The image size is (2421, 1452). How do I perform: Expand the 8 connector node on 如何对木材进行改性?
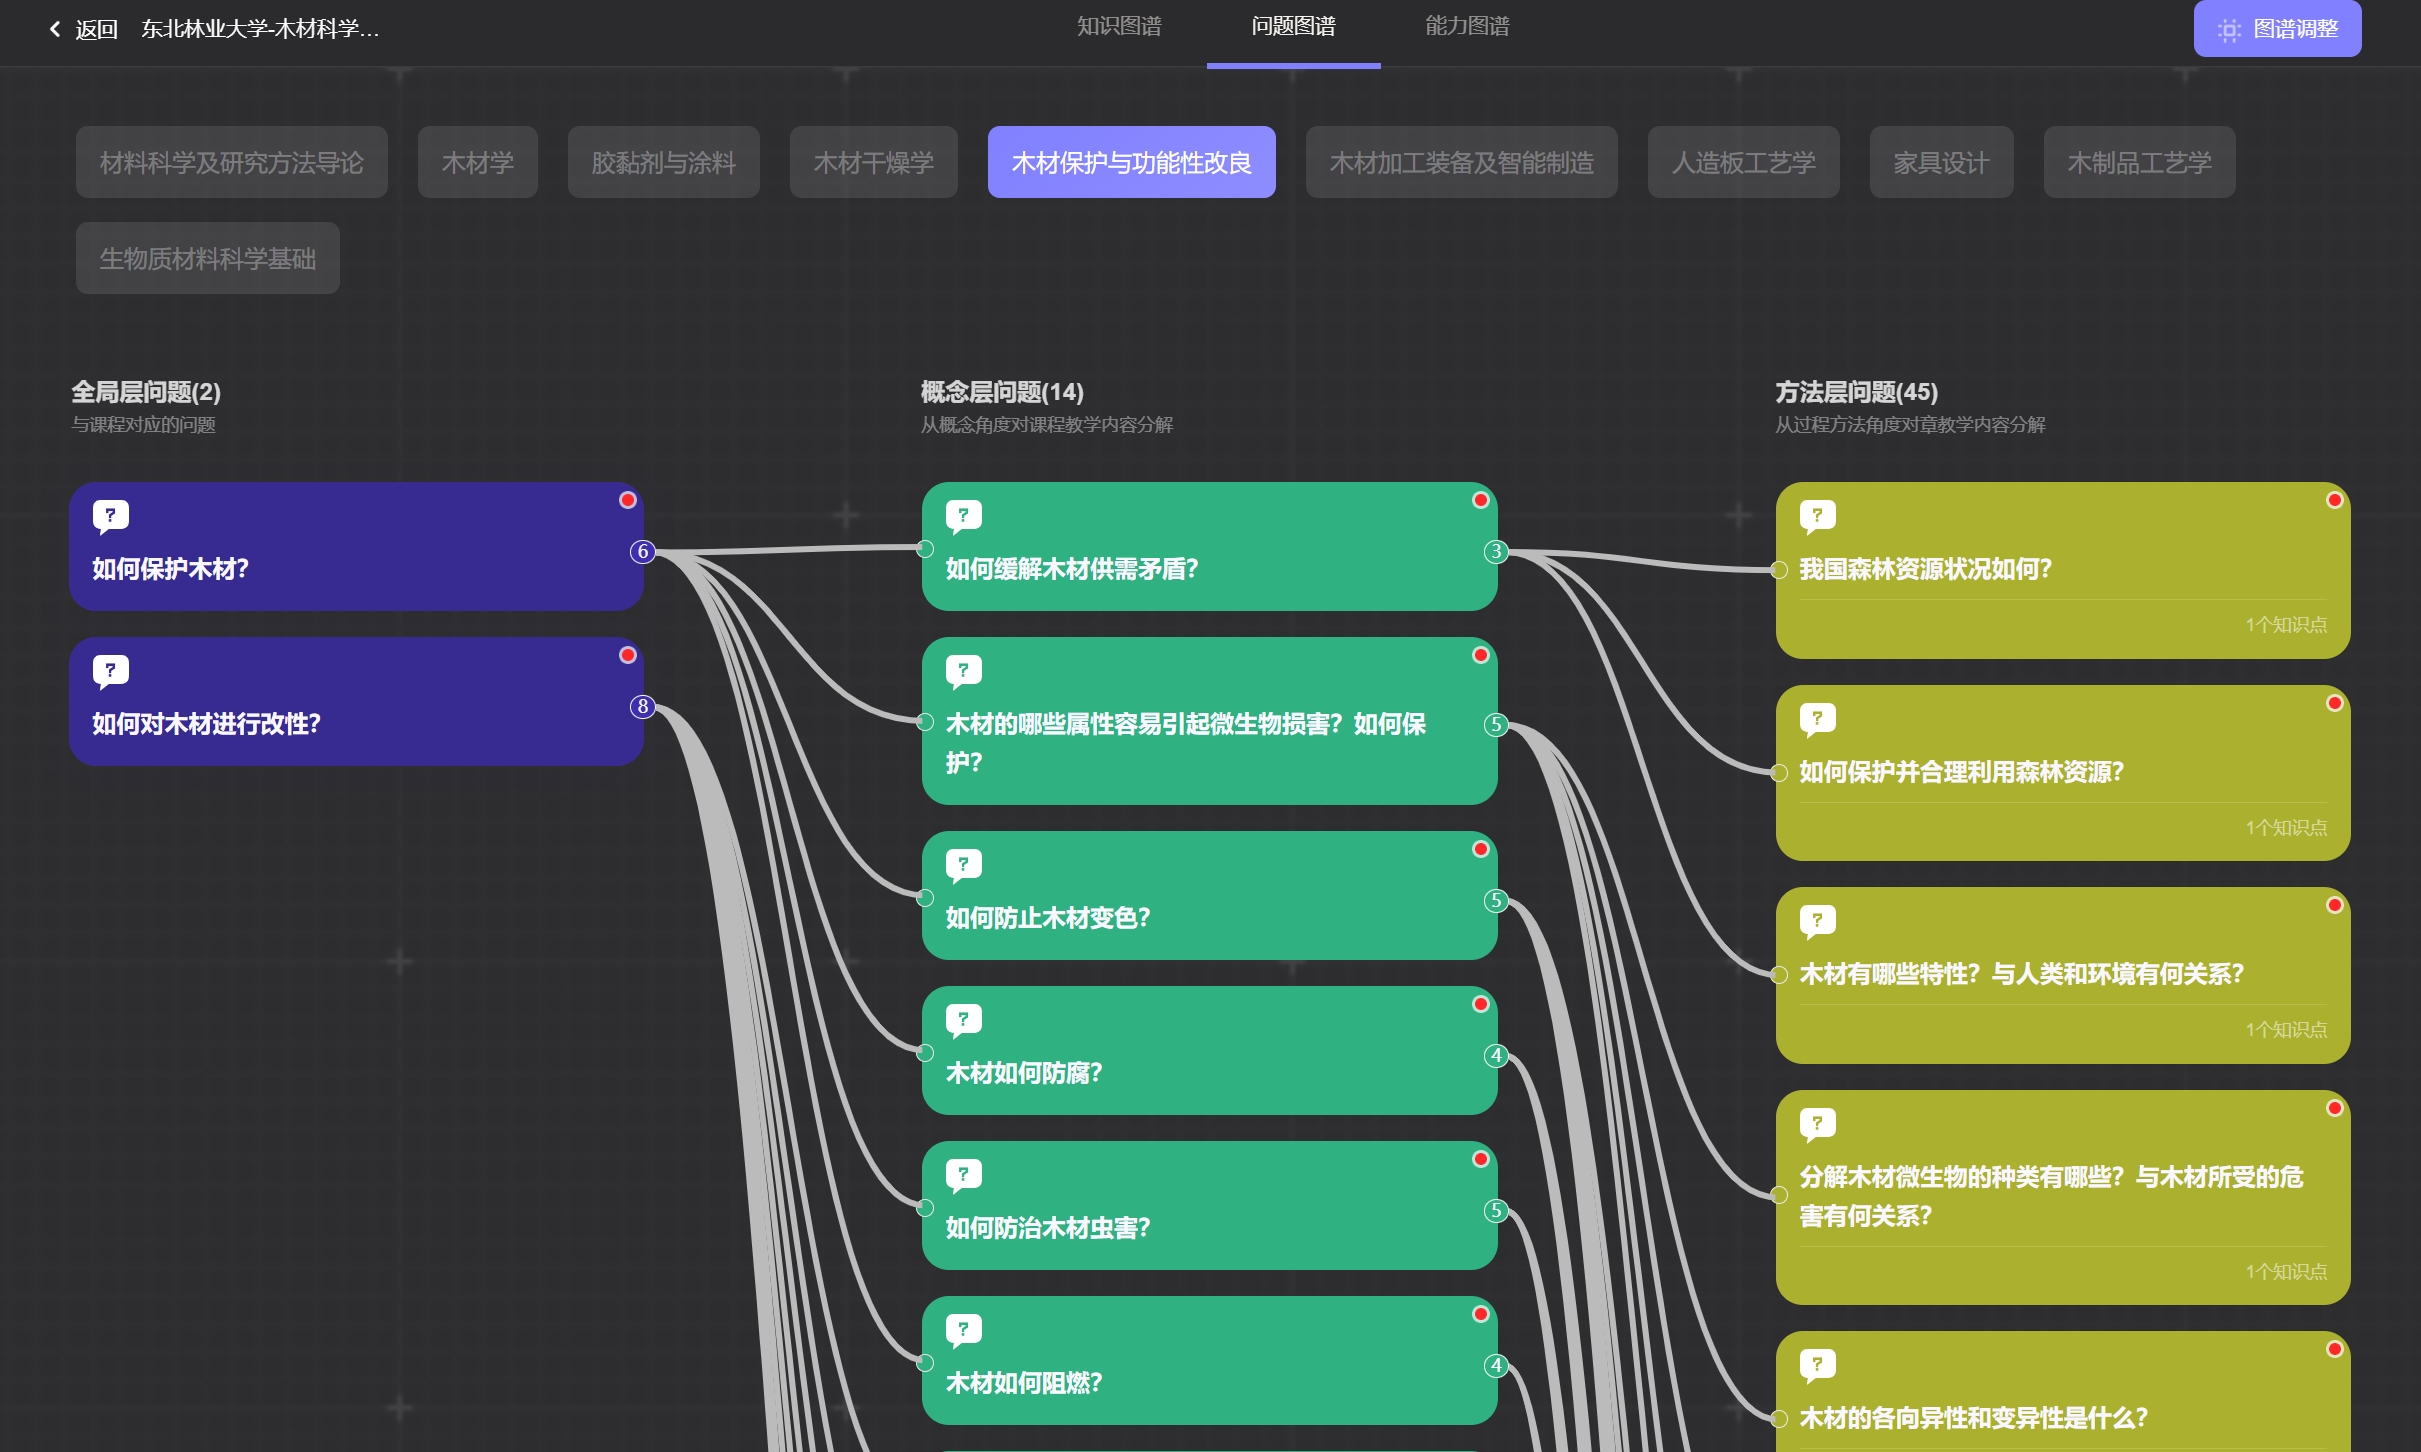pyautogui.click(x=643, y=706)
